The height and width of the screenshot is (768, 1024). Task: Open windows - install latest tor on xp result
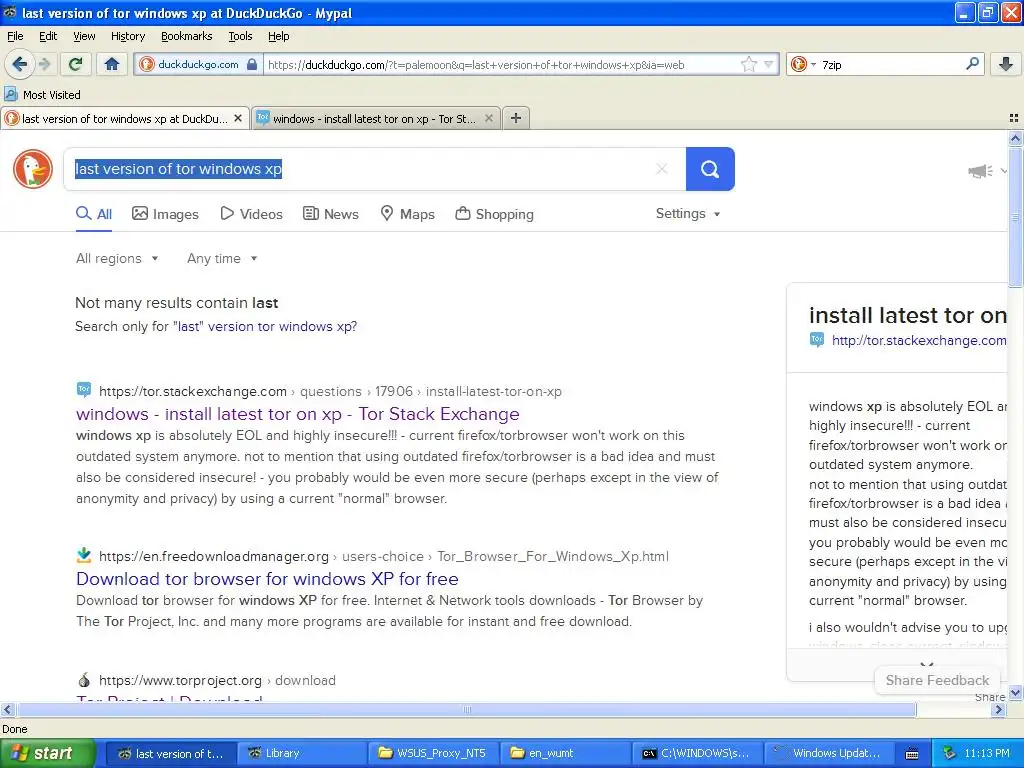coord(298,414)
